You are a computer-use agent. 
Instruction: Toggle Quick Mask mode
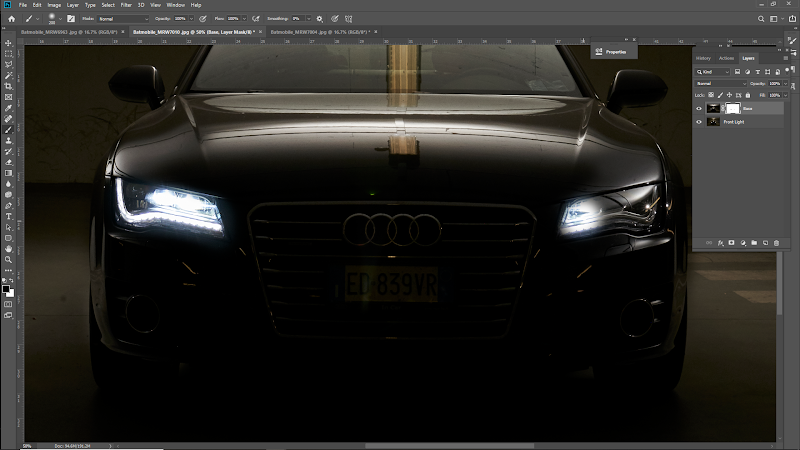click(8, 305)
